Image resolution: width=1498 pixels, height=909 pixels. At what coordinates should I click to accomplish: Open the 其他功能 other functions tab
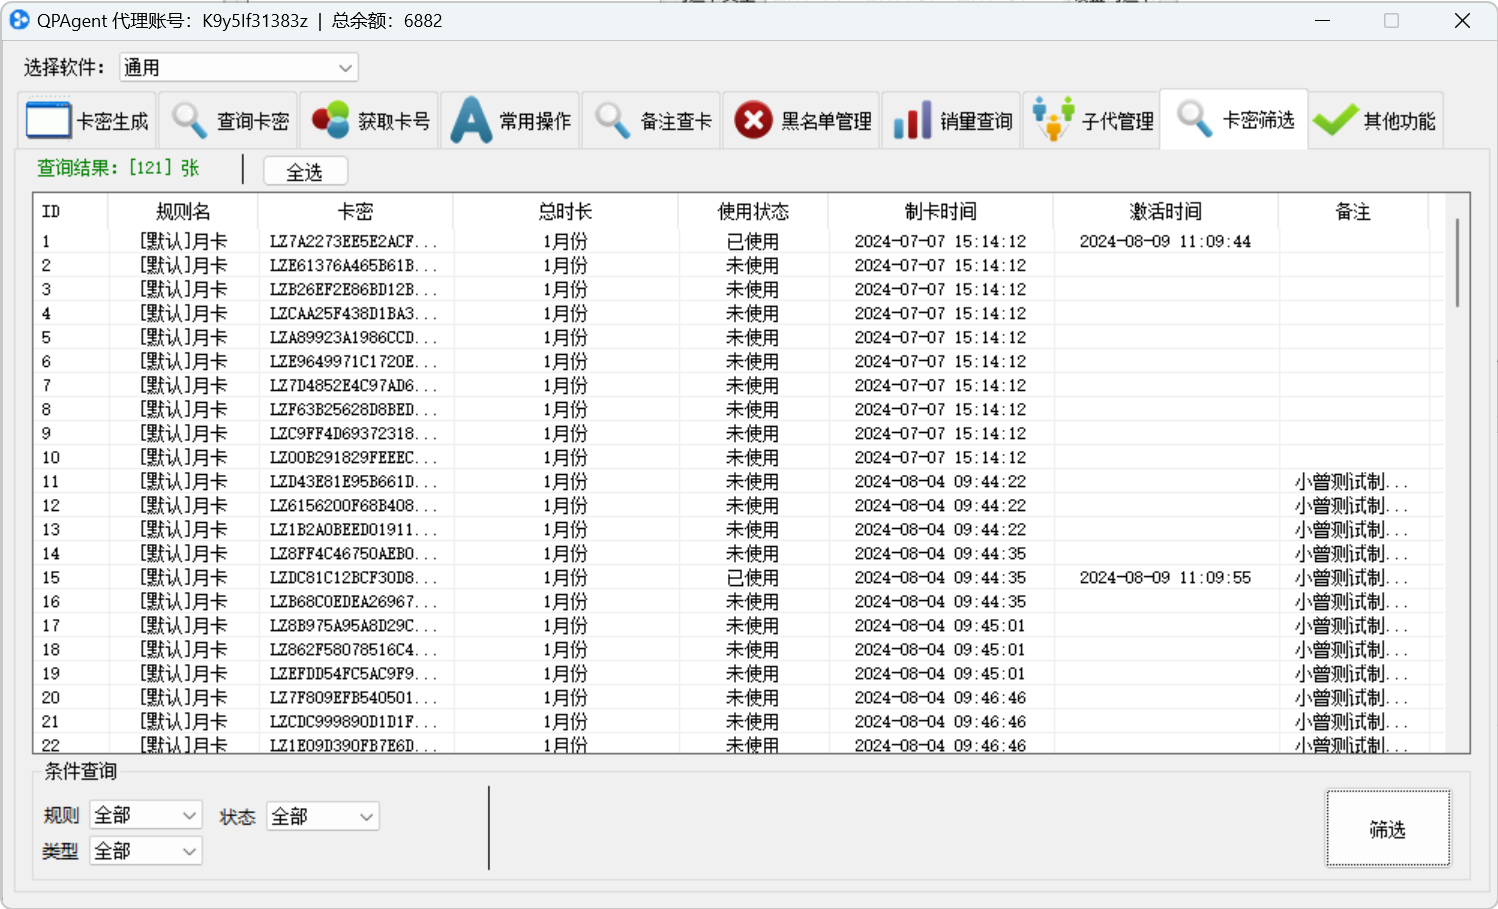click(1376, 119)
